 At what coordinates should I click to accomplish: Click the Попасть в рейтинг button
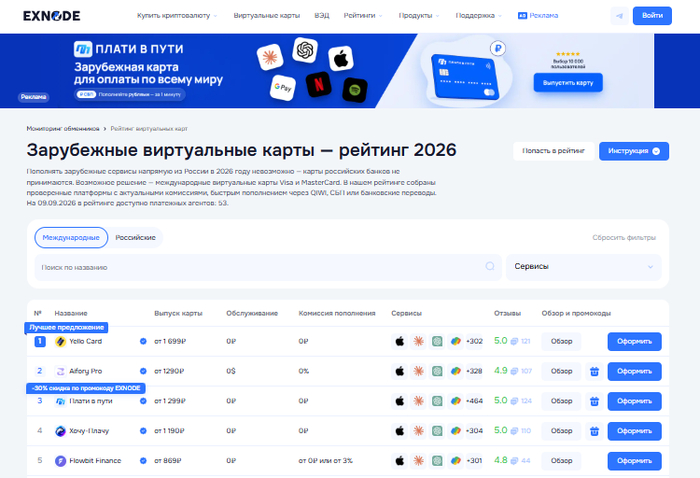(x=553, y=151)
